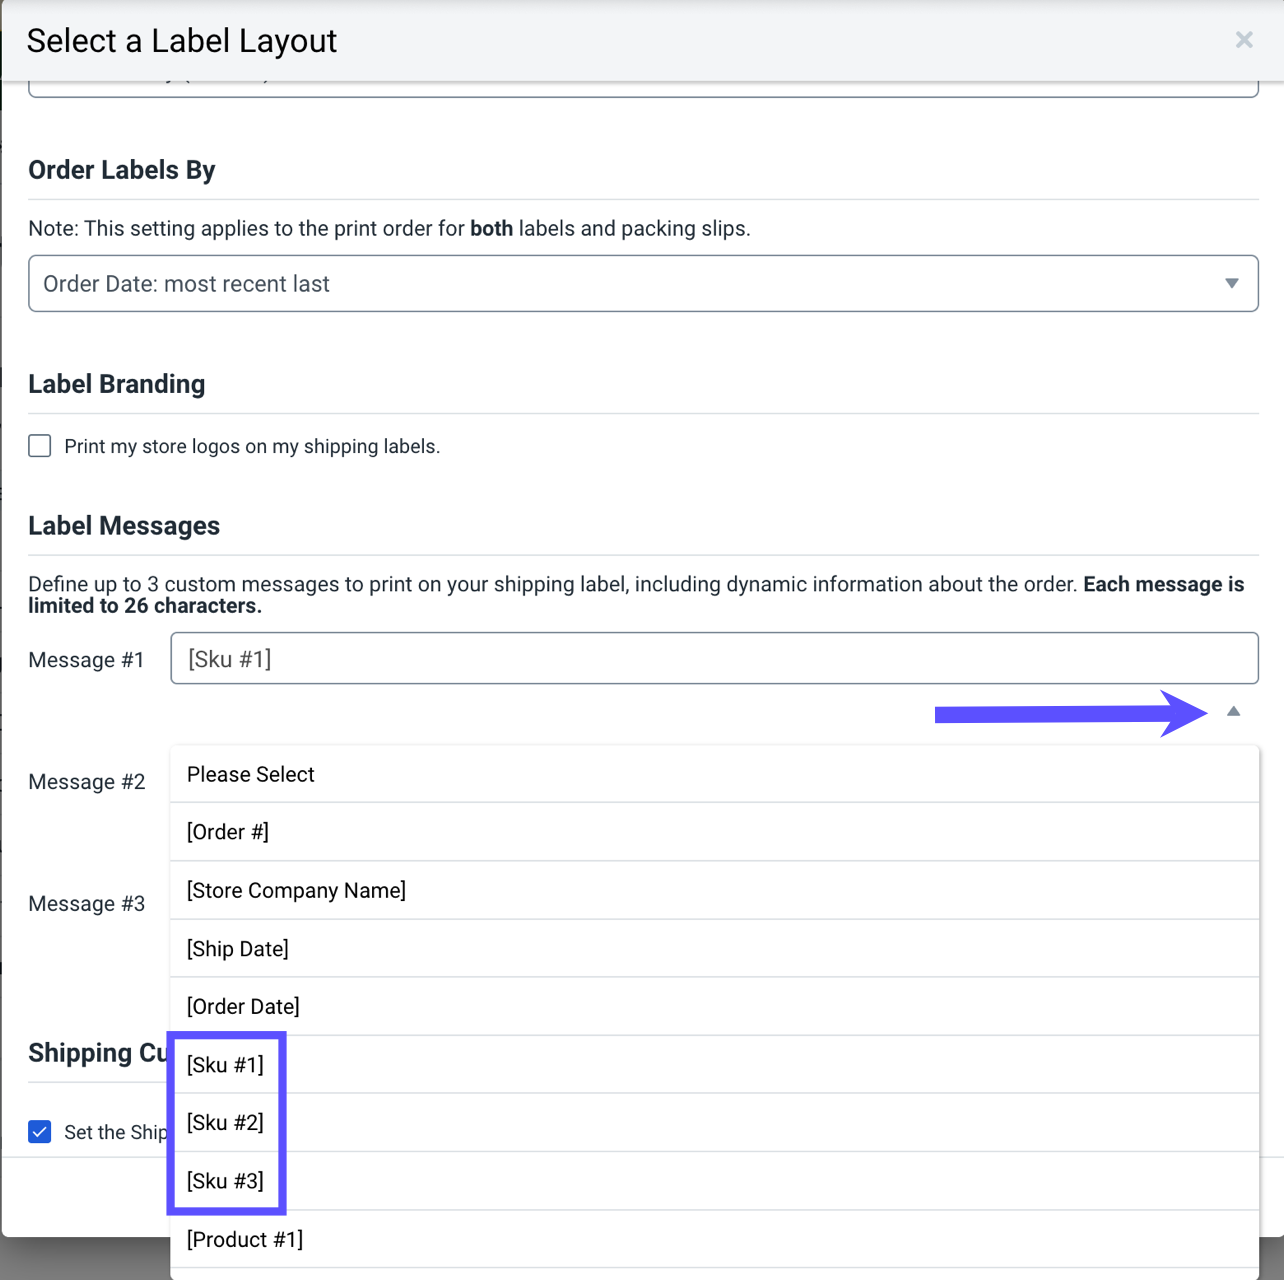Image resolution: width=1284 pixels, height=1280 pixels.
Task: Choose [Sku #3] from the options
Action: click(x=225, y=1181)
